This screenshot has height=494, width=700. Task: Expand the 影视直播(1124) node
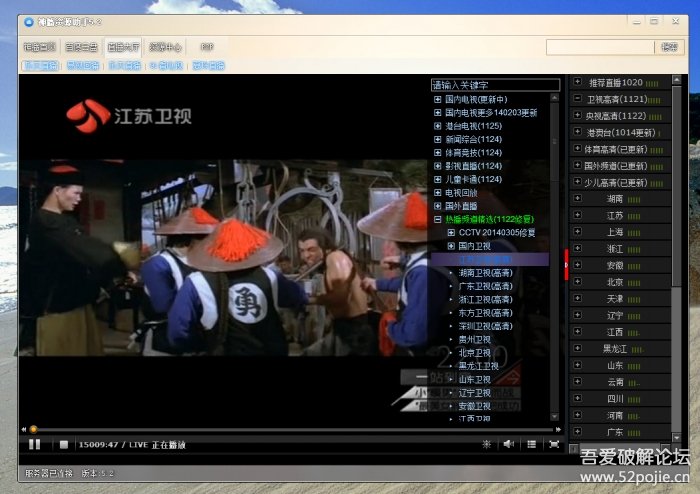coord(438,166)
